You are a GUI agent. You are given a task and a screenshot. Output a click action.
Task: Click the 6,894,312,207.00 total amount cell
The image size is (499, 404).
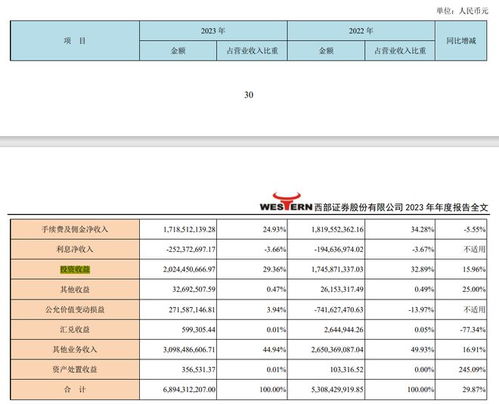tap(189, 389)
